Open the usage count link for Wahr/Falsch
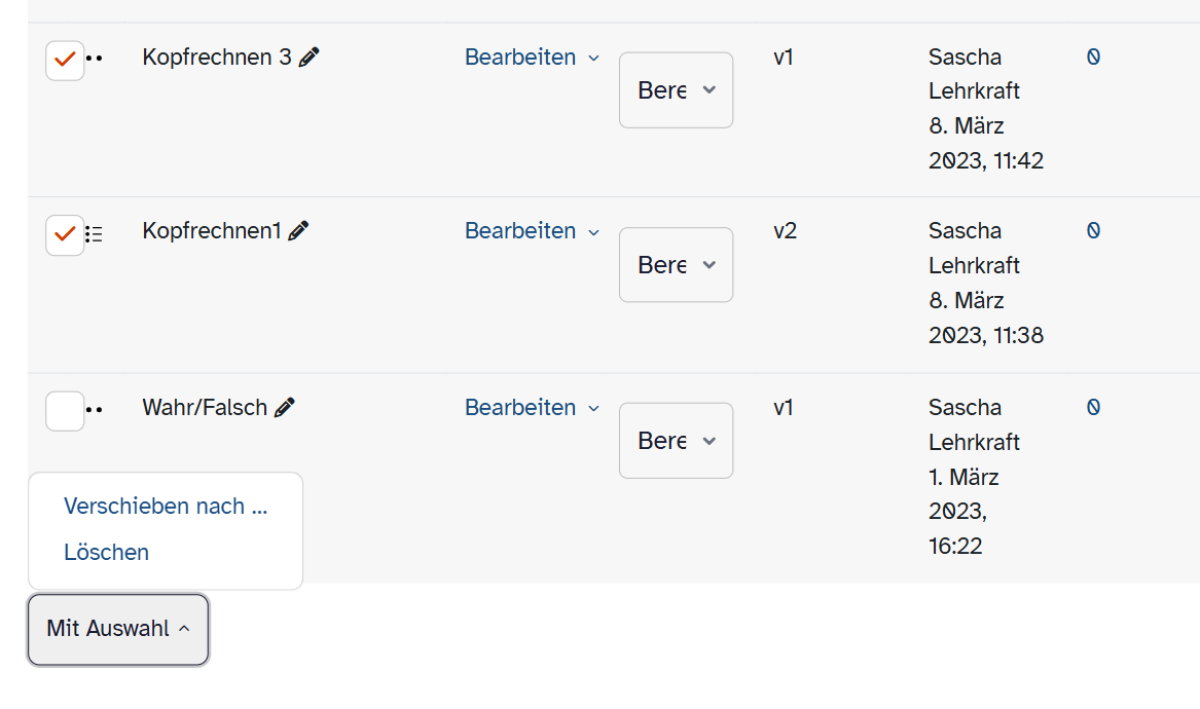The image size is (1200, 709). coord(1093,407)
